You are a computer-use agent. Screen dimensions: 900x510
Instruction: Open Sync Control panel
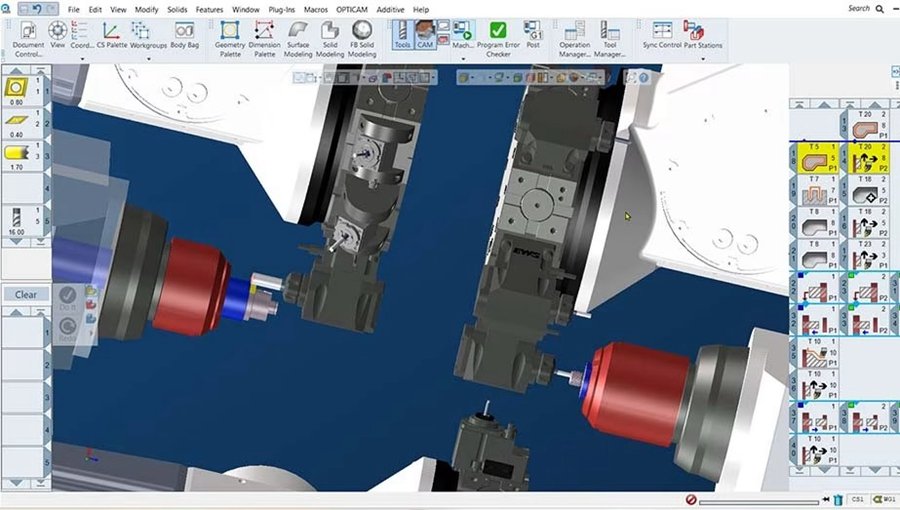point(662,34)
